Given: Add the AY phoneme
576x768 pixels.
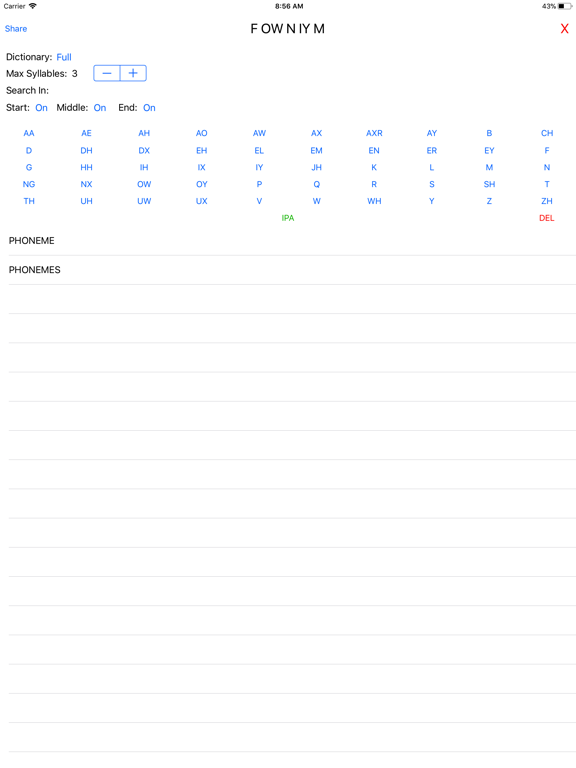Looking at the screenshot, I should coord(432,133).
